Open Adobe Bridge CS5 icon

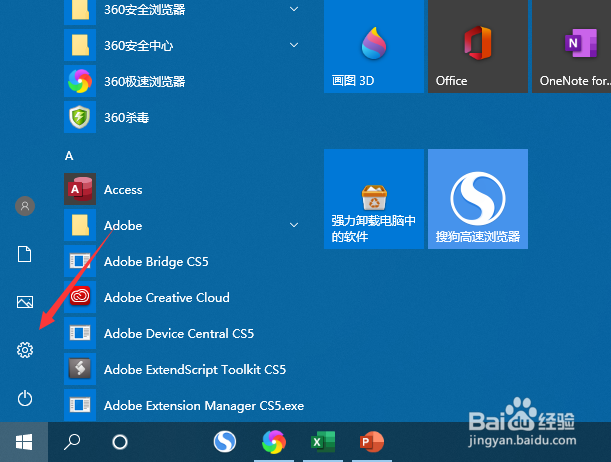coord(80,261)
